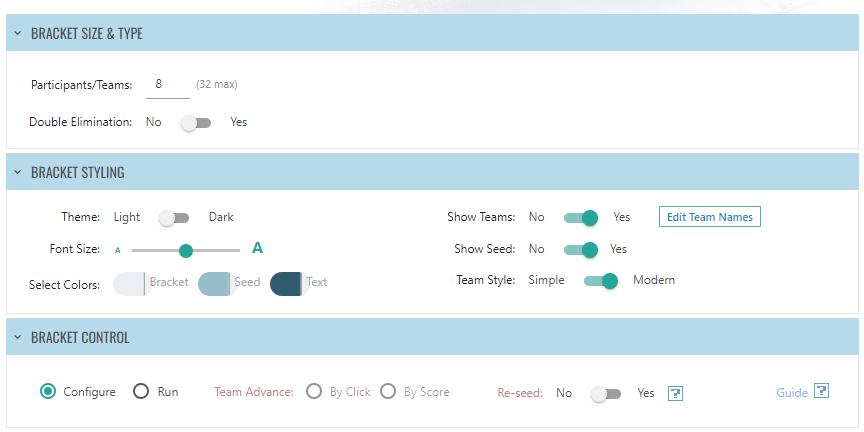This screenshot has height=432, width=864.
Task: Switch Team Style toggle to Simple
Action: point(601,281)
